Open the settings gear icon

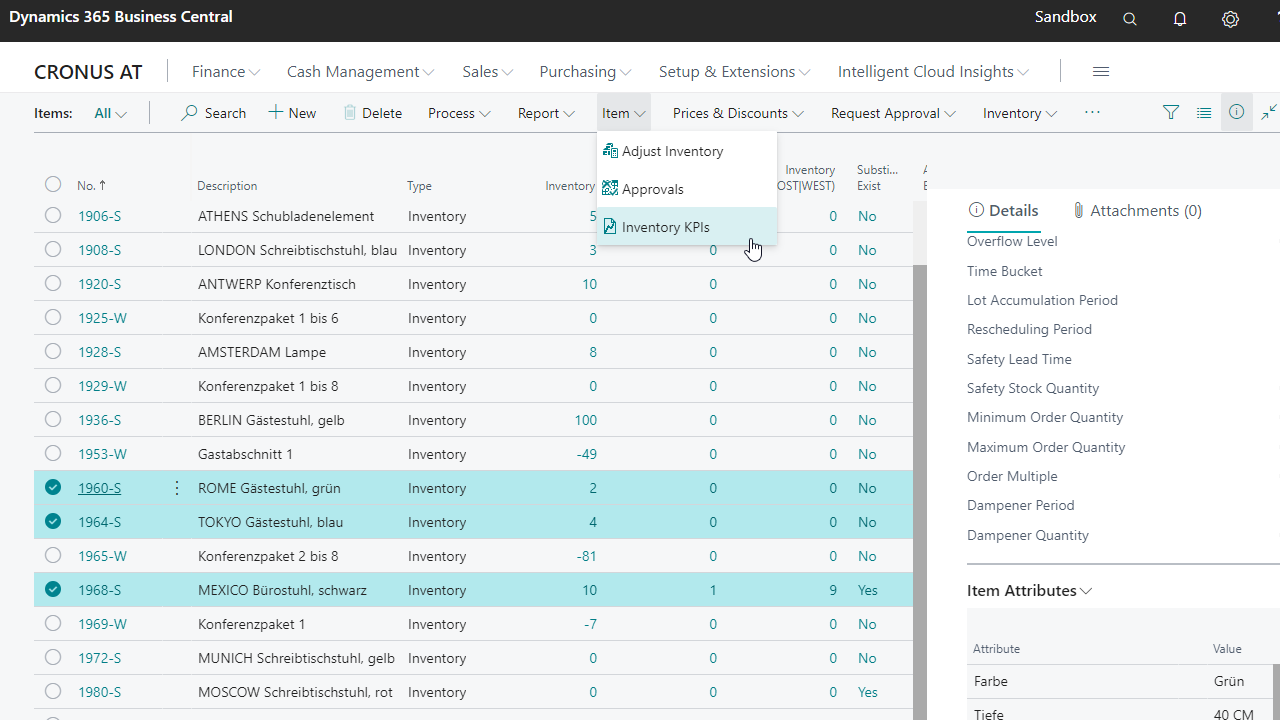[x=1230, y=19]
